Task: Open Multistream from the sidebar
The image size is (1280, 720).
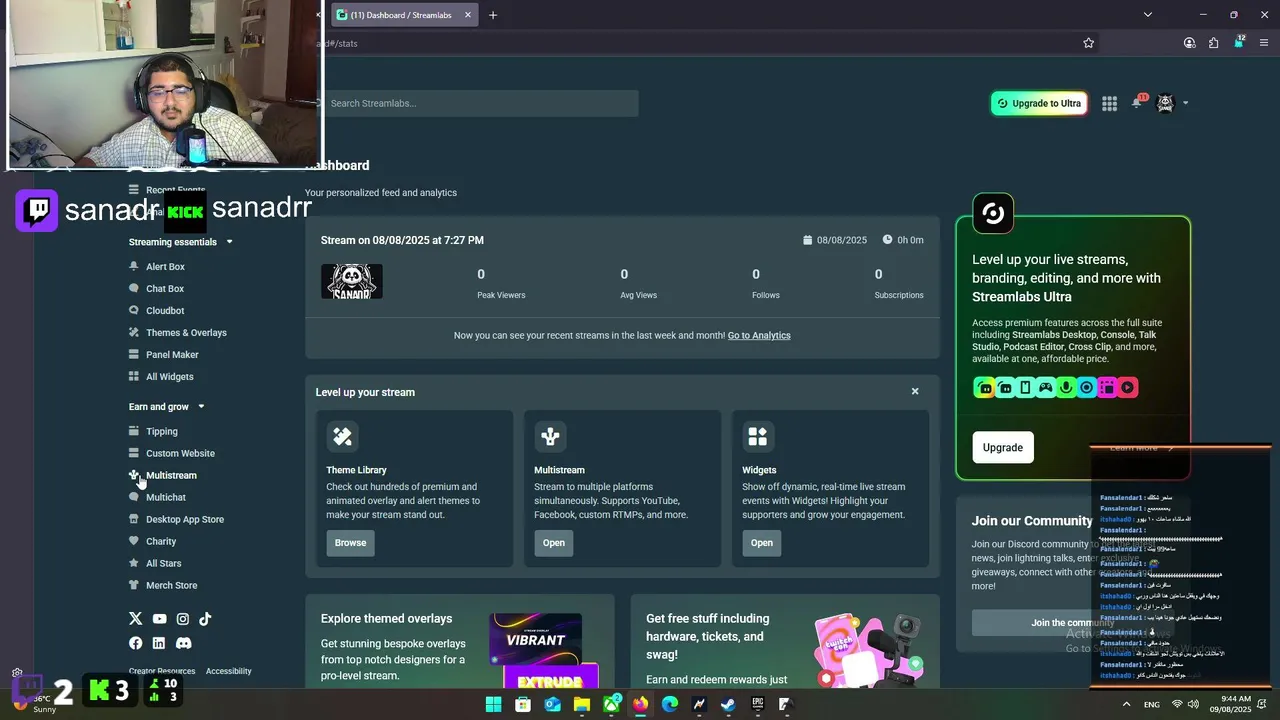Action: (171, 476)
